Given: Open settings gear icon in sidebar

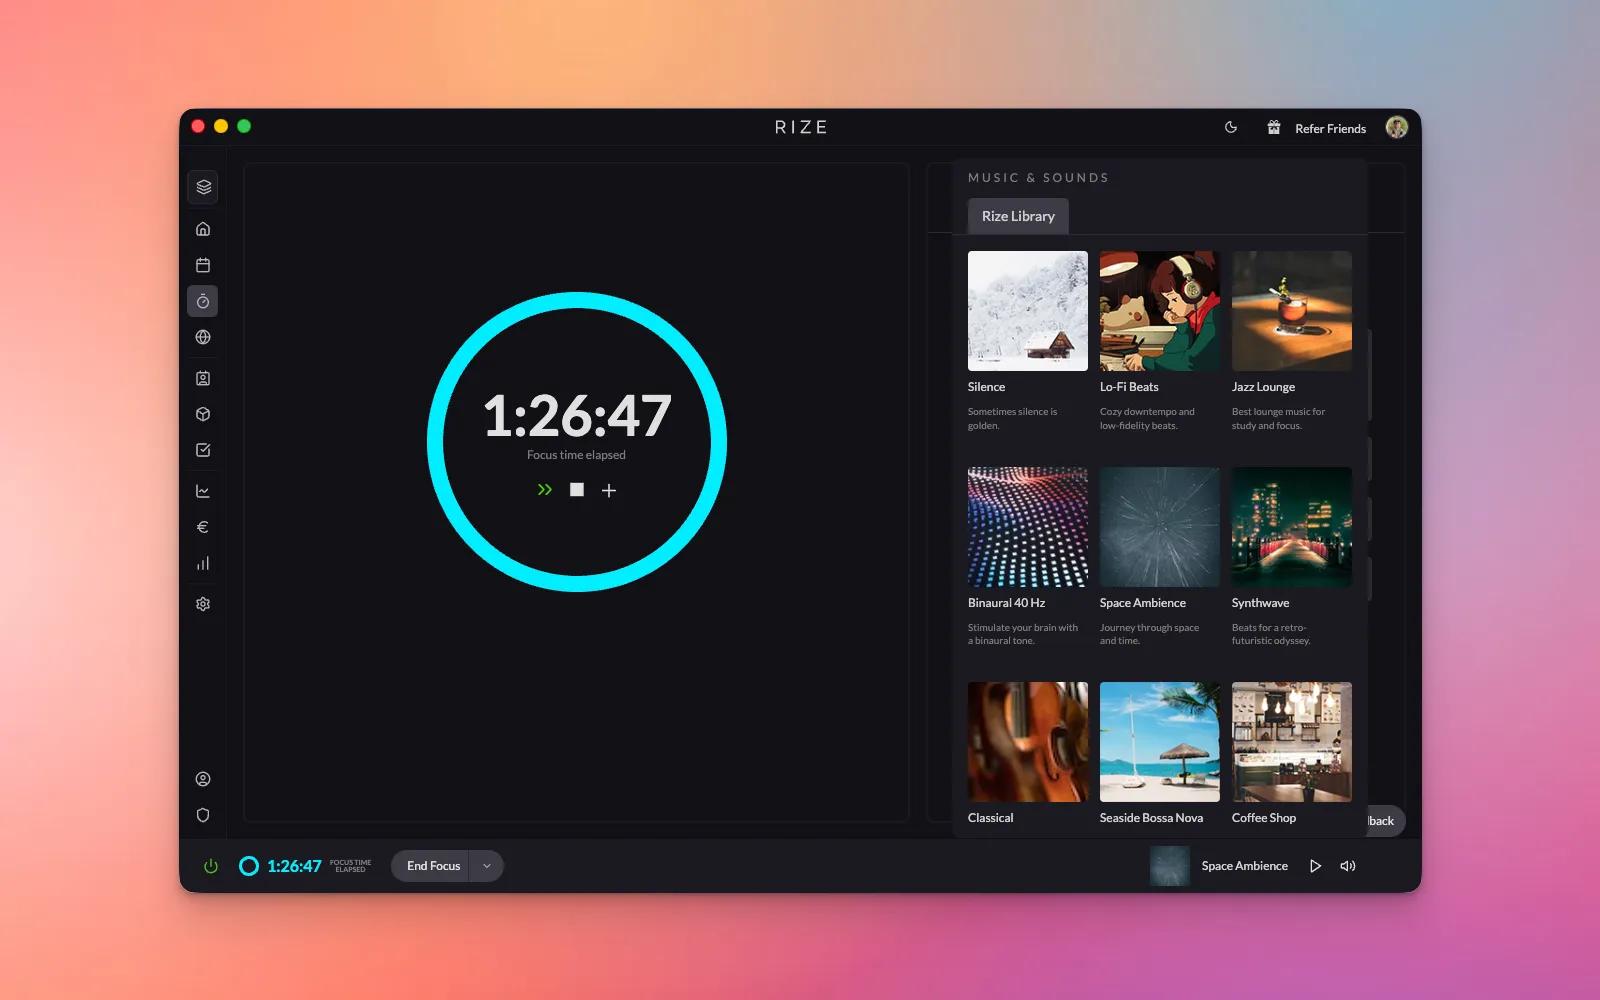Looking at the screenshot, I should [203, 604].
